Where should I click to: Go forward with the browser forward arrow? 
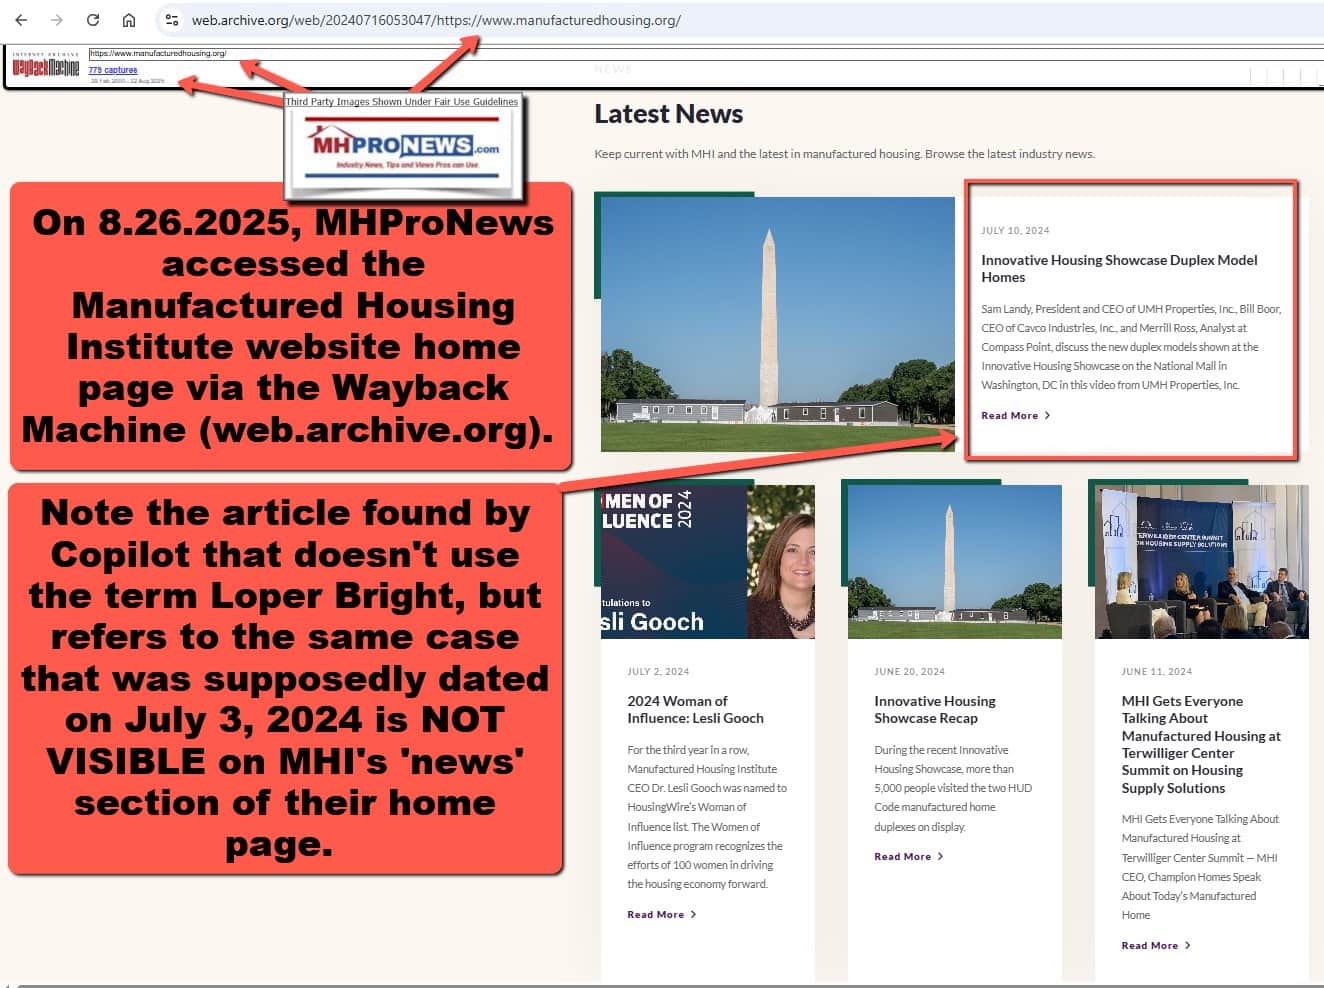pos(57,20)
